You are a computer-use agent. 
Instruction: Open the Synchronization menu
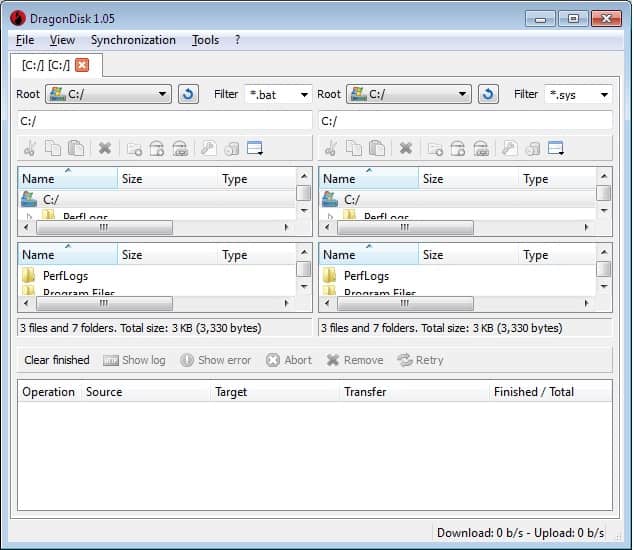point(133,40)
